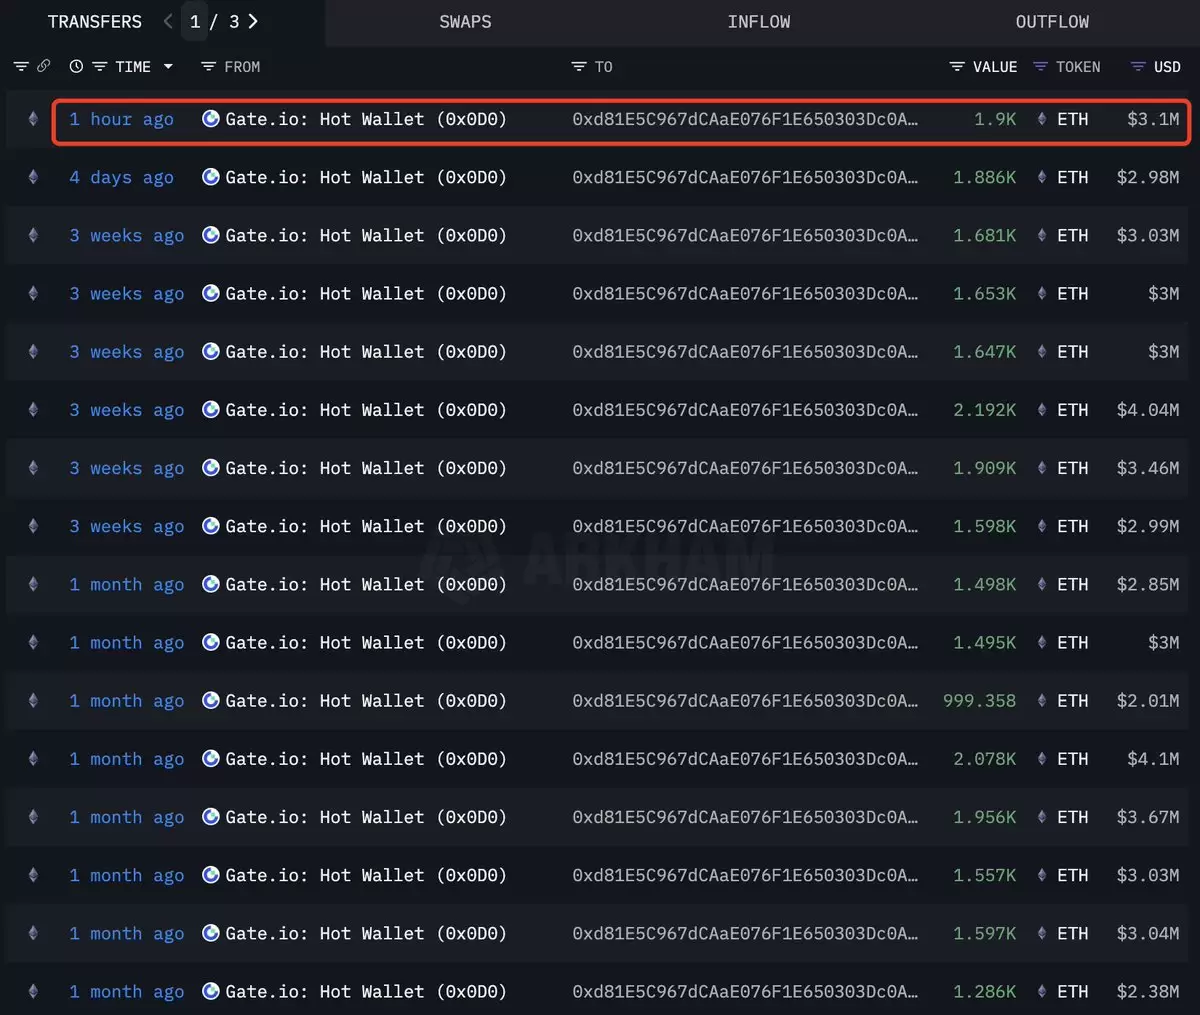Open Gate.io Hot Wallet entity in 1.598K row
This screenshot has width=1200, height=1015.
click(366, 526)
